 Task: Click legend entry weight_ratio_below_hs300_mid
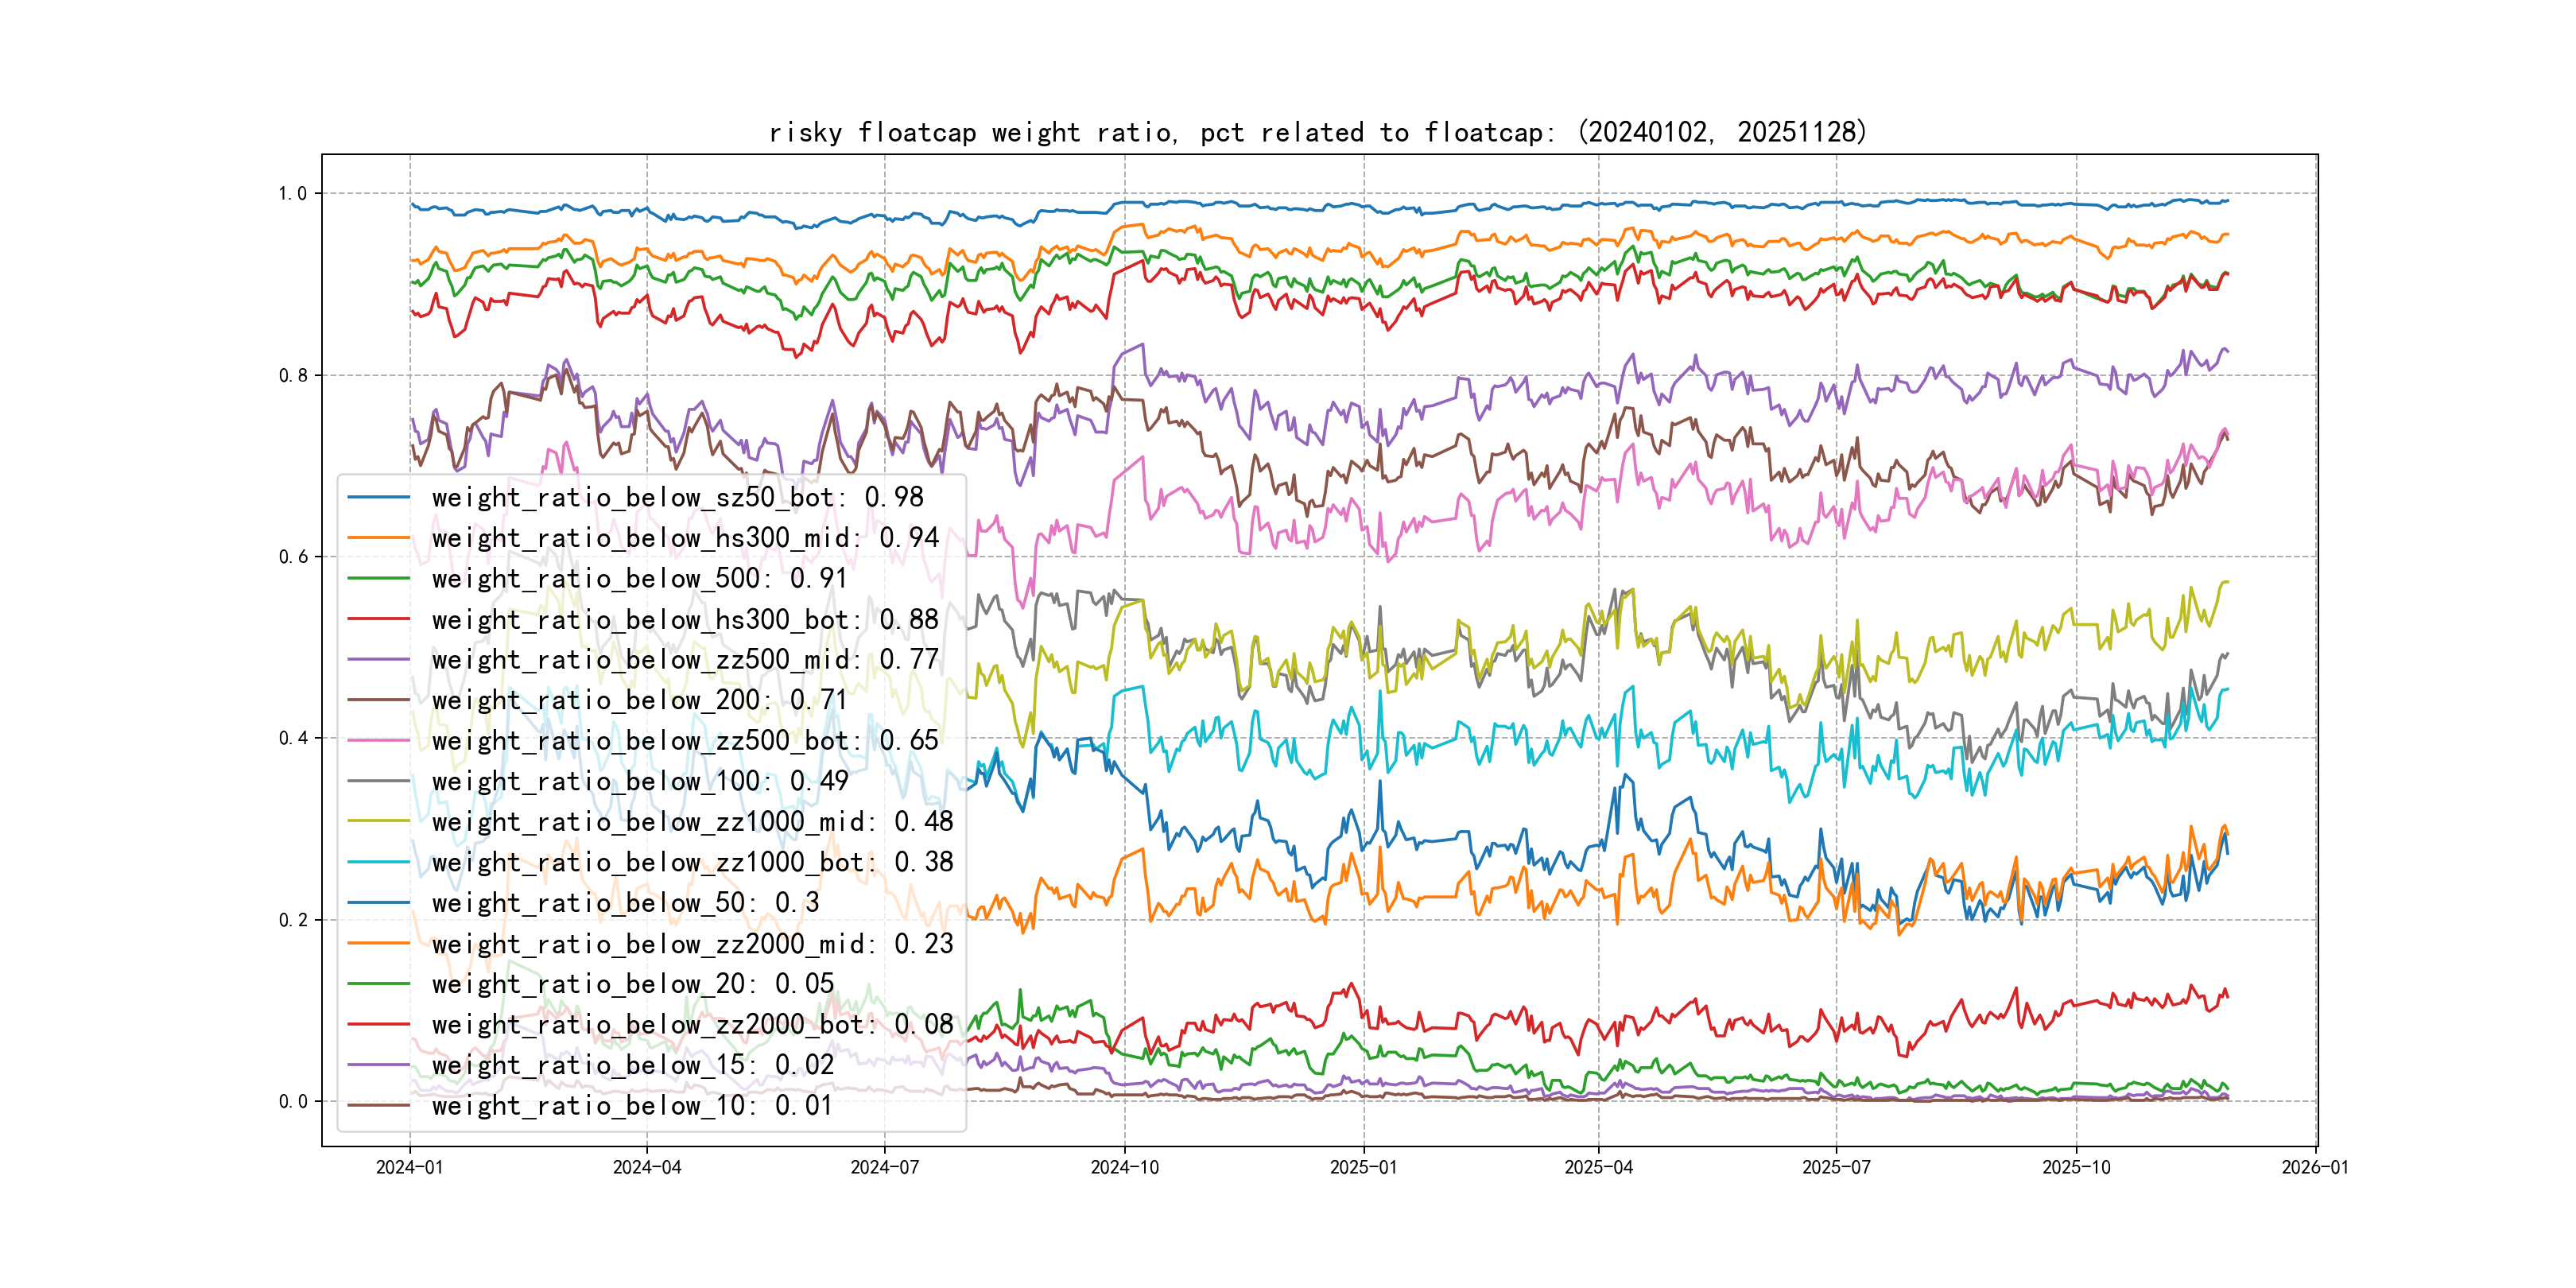tap(685, 538)
